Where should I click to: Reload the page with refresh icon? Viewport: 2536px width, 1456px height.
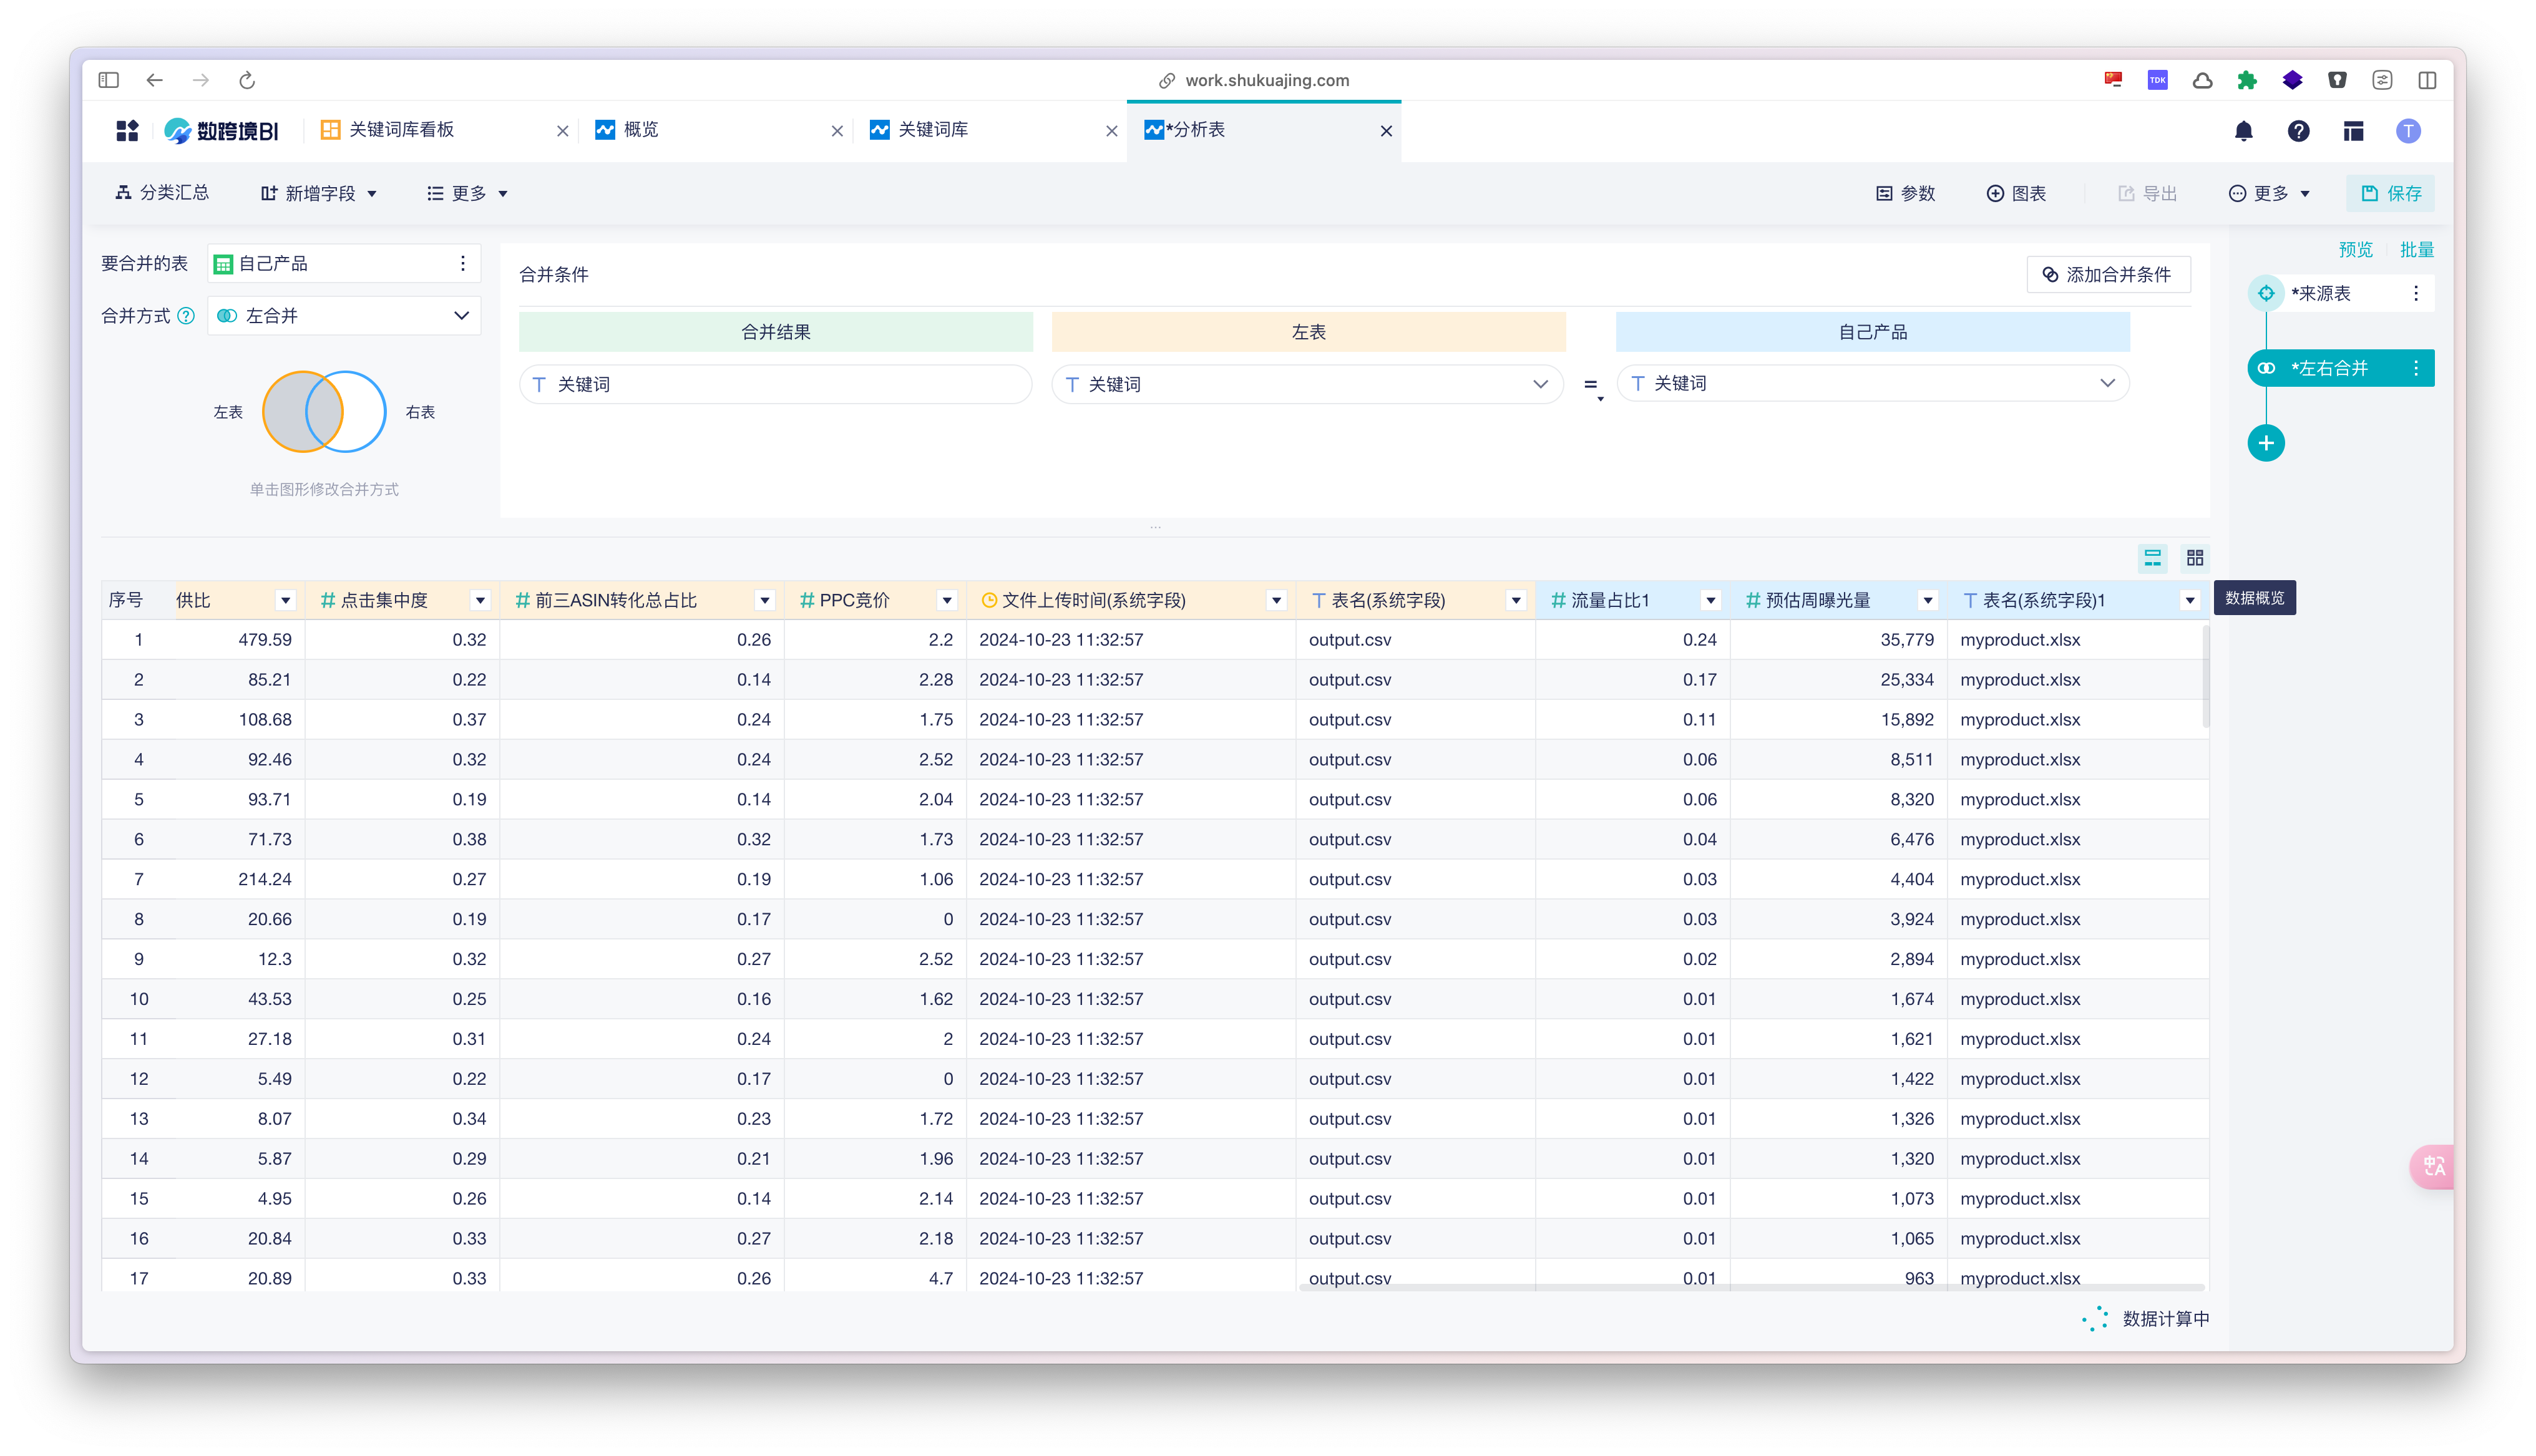pyautogui.click(x=247, y=80)
